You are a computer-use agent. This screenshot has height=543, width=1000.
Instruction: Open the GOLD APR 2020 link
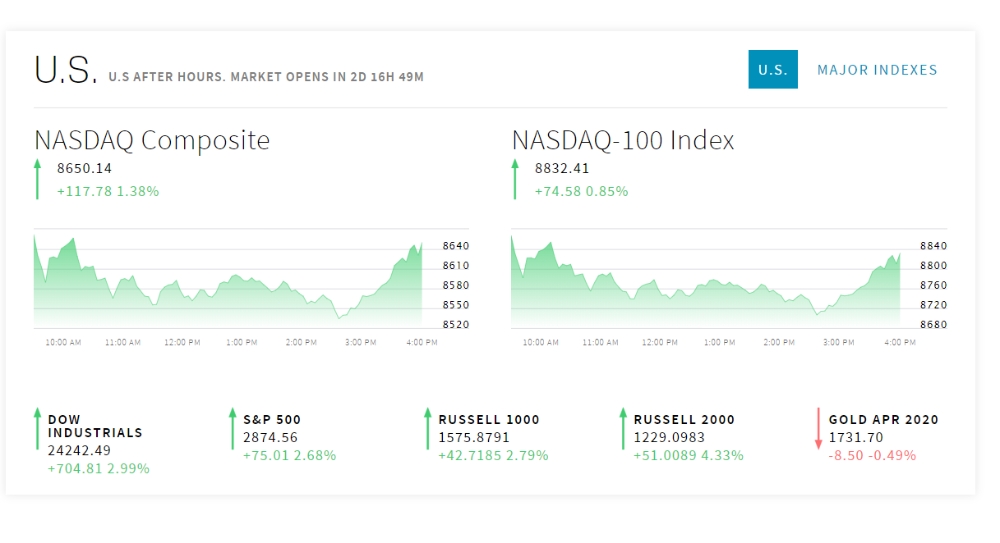tap(883, 419)
